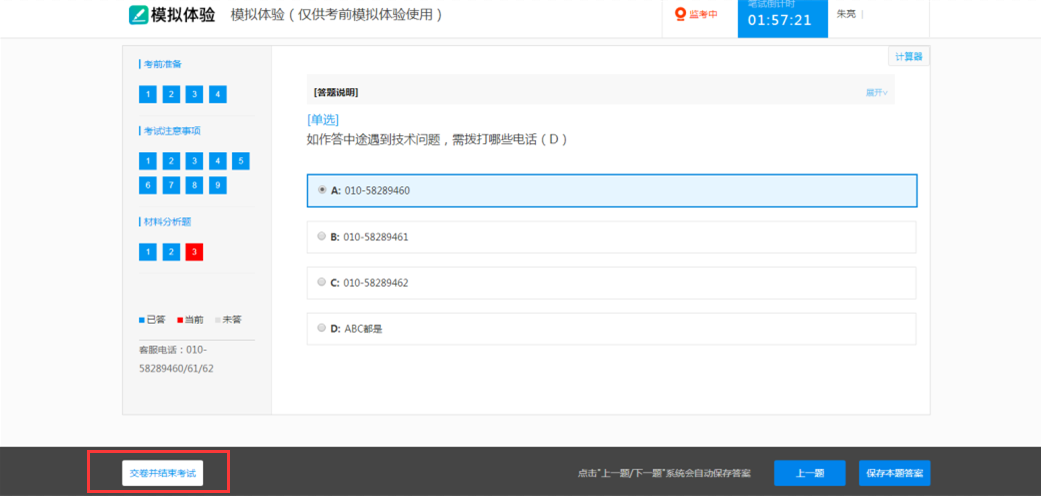Open the 计算器 calculator tool
This screenshot has width=1041, height=496.
tap(908, 57)
